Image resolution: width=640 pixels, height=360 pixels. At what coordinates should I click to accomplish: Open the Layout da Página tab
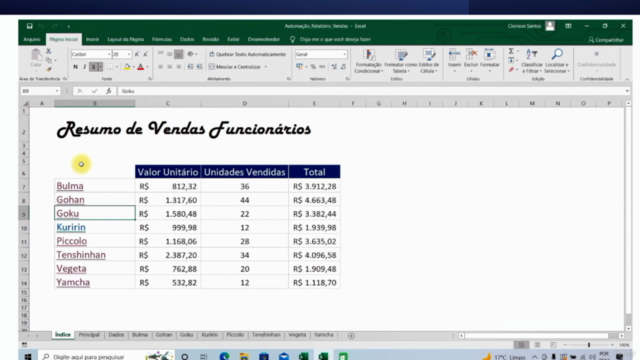[125, 40]
